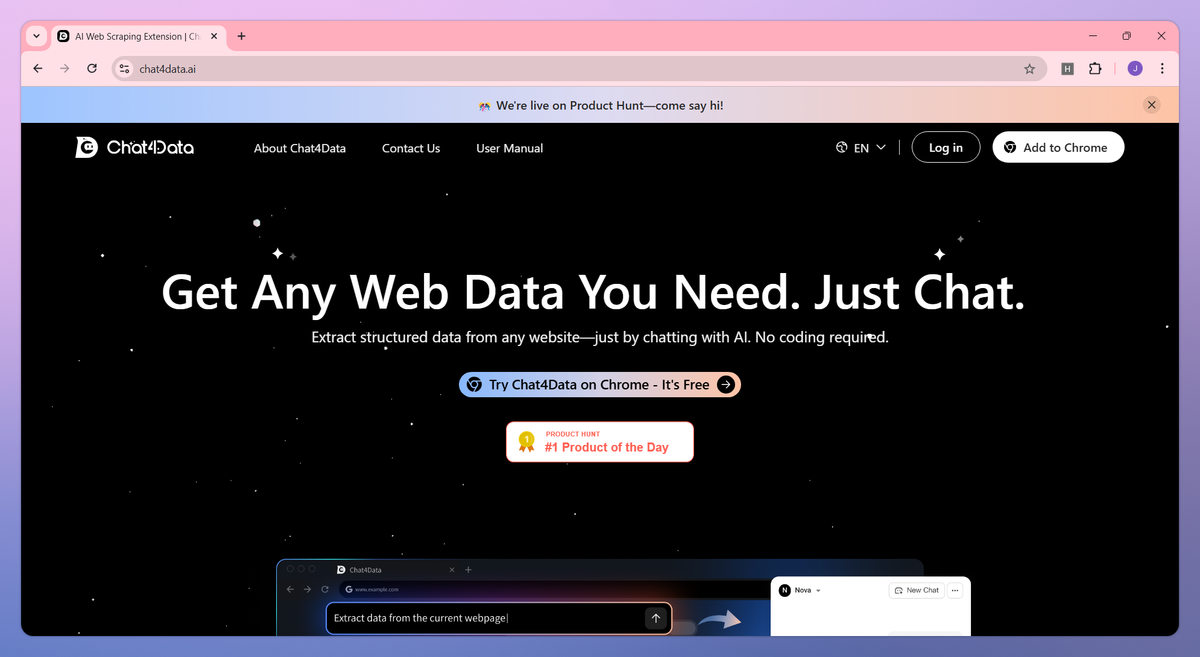
Task: Click the Chat4Data logo icon
Action: click(x=87, y=148)
